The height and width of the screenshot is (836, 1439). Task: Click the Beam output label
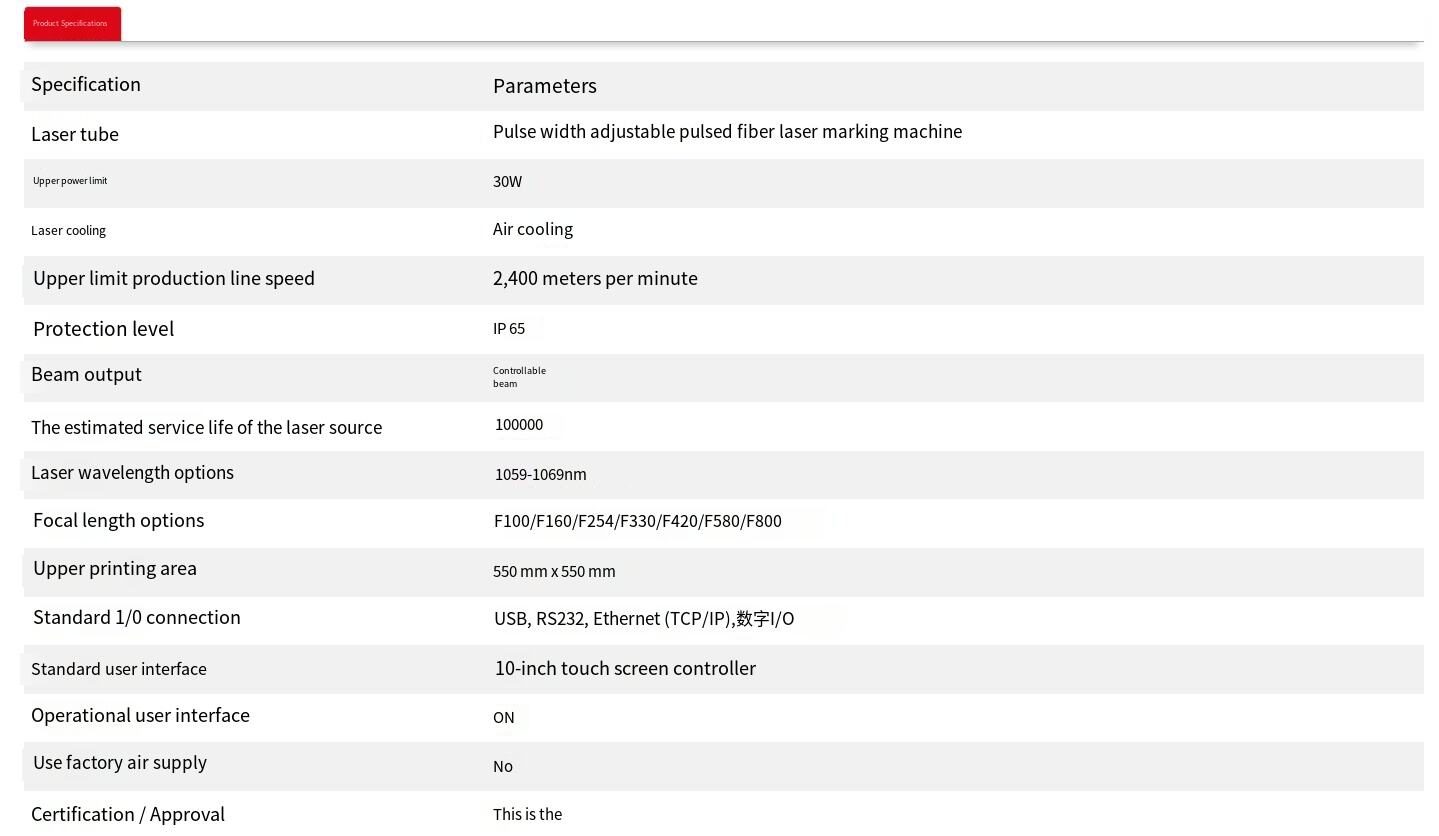point(86,375)
